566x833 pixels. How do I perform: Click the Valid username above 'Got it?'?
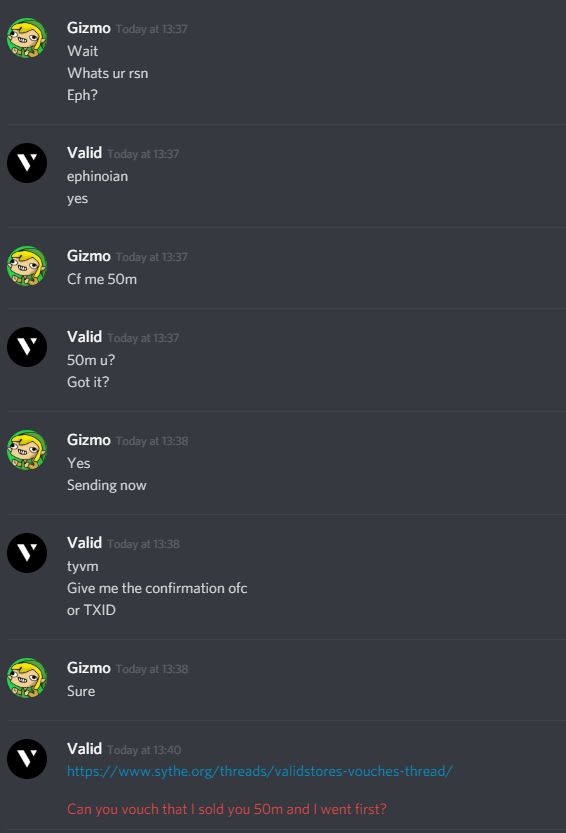85,337
